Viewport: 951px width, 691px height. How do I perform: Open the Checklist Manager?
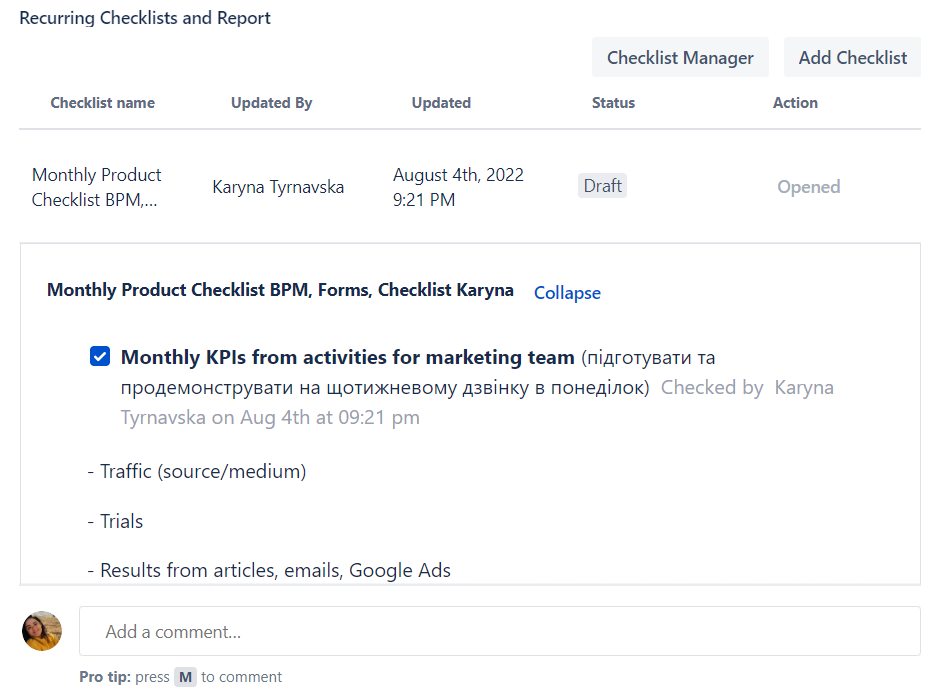[680, 58]
